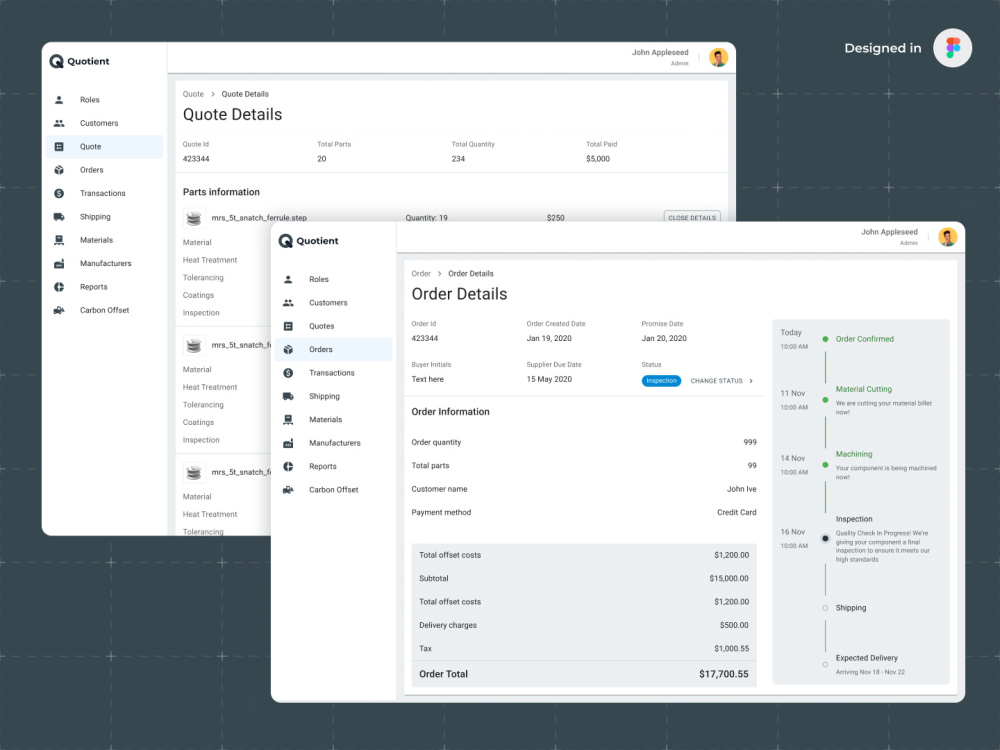Go to Manufacturers label in Order Details sidebar
Screen dimensions: 1000x750
(335, 443)
